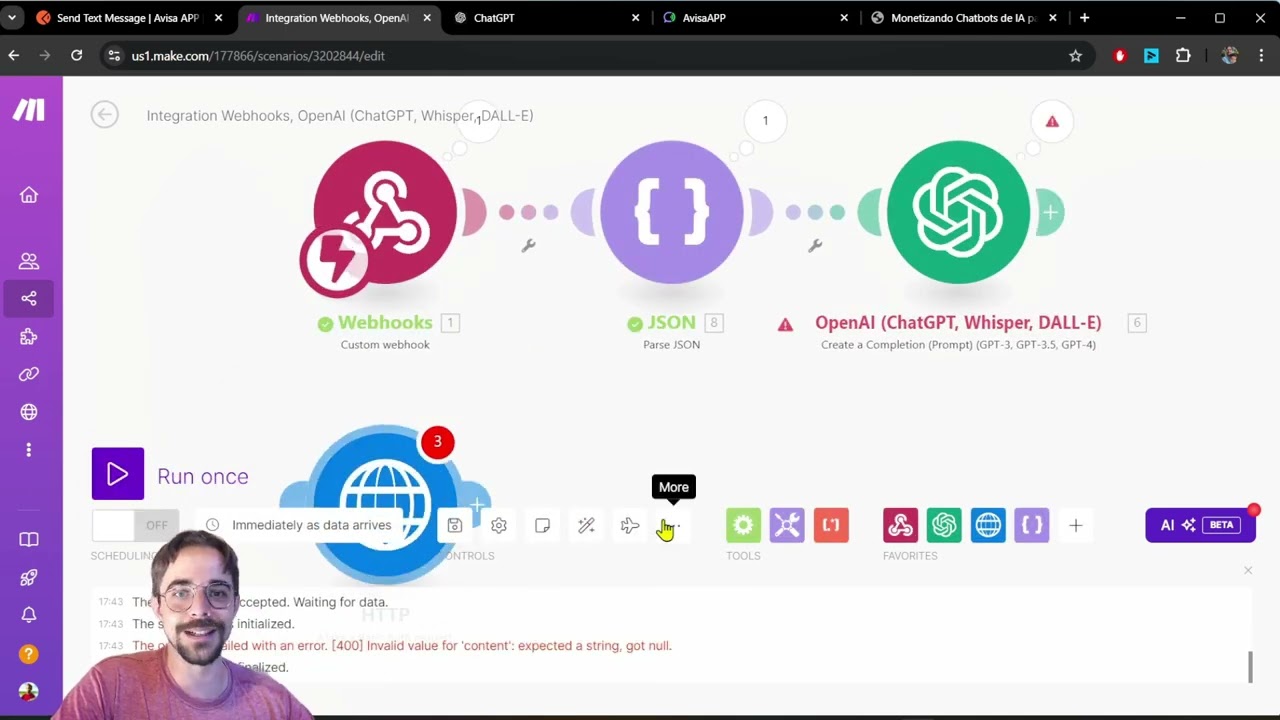
Task: Click the 'Webhooks' module label
Action: pos(385,322)
